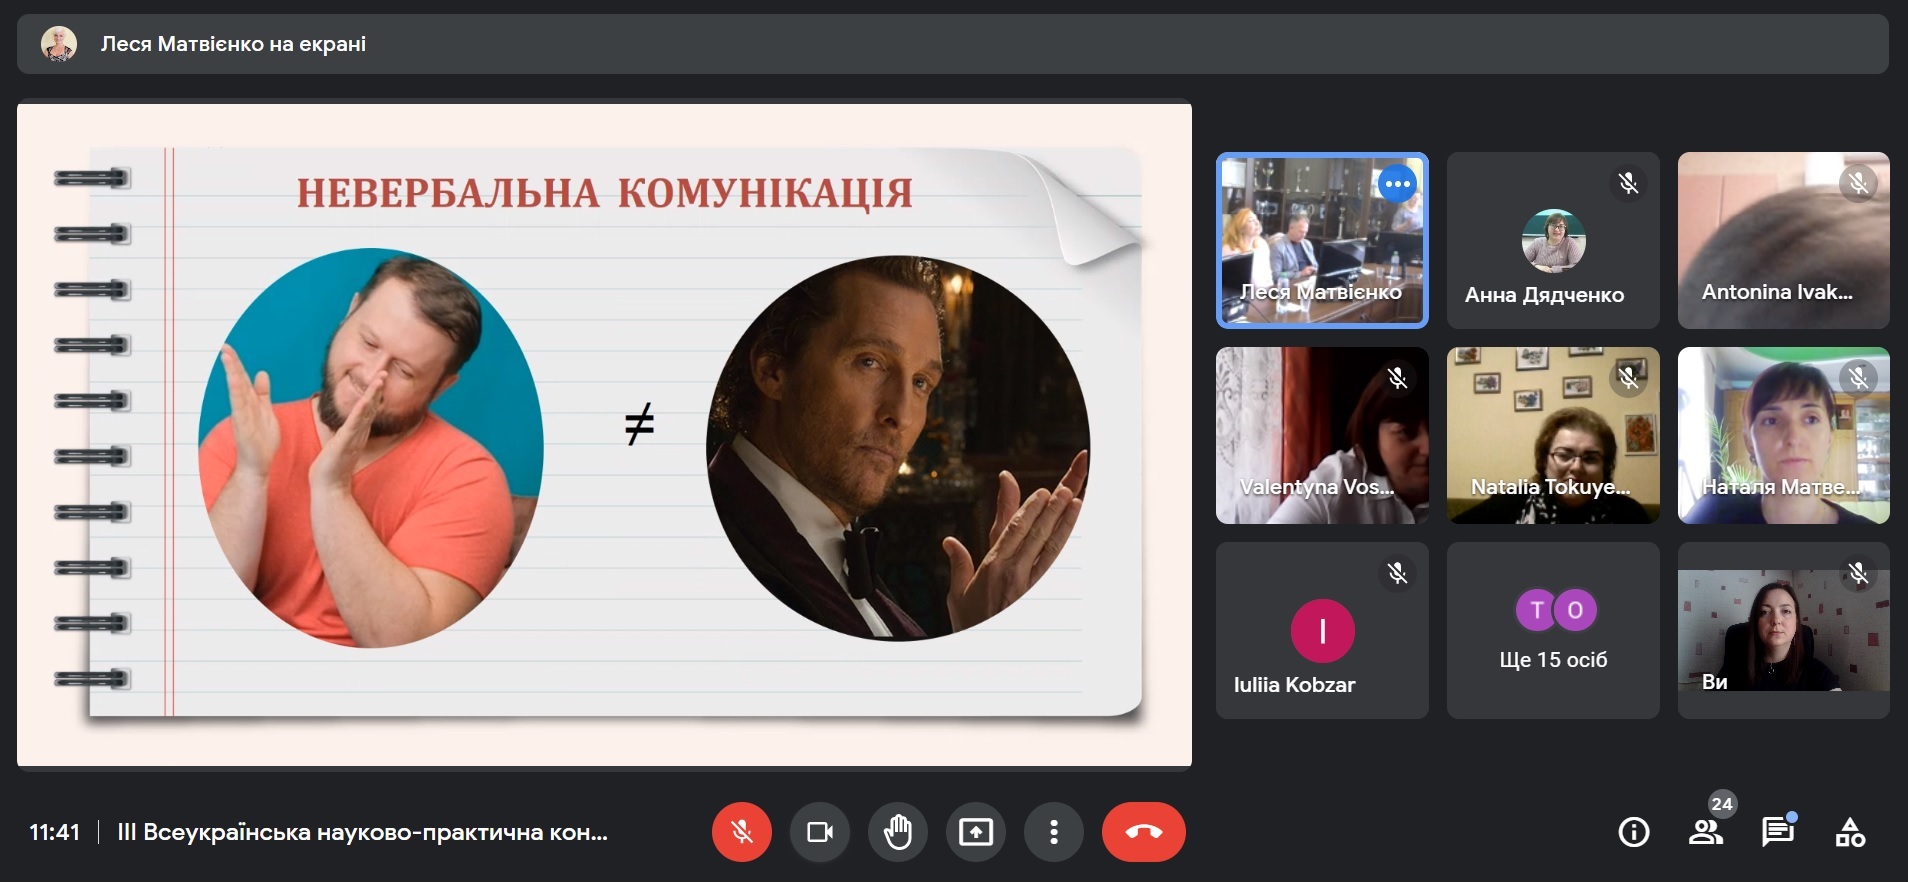The width and height of the screenshot is (1908, 882).
Task: Unmute the microphone with the red button
Action: tap(741, 832)
